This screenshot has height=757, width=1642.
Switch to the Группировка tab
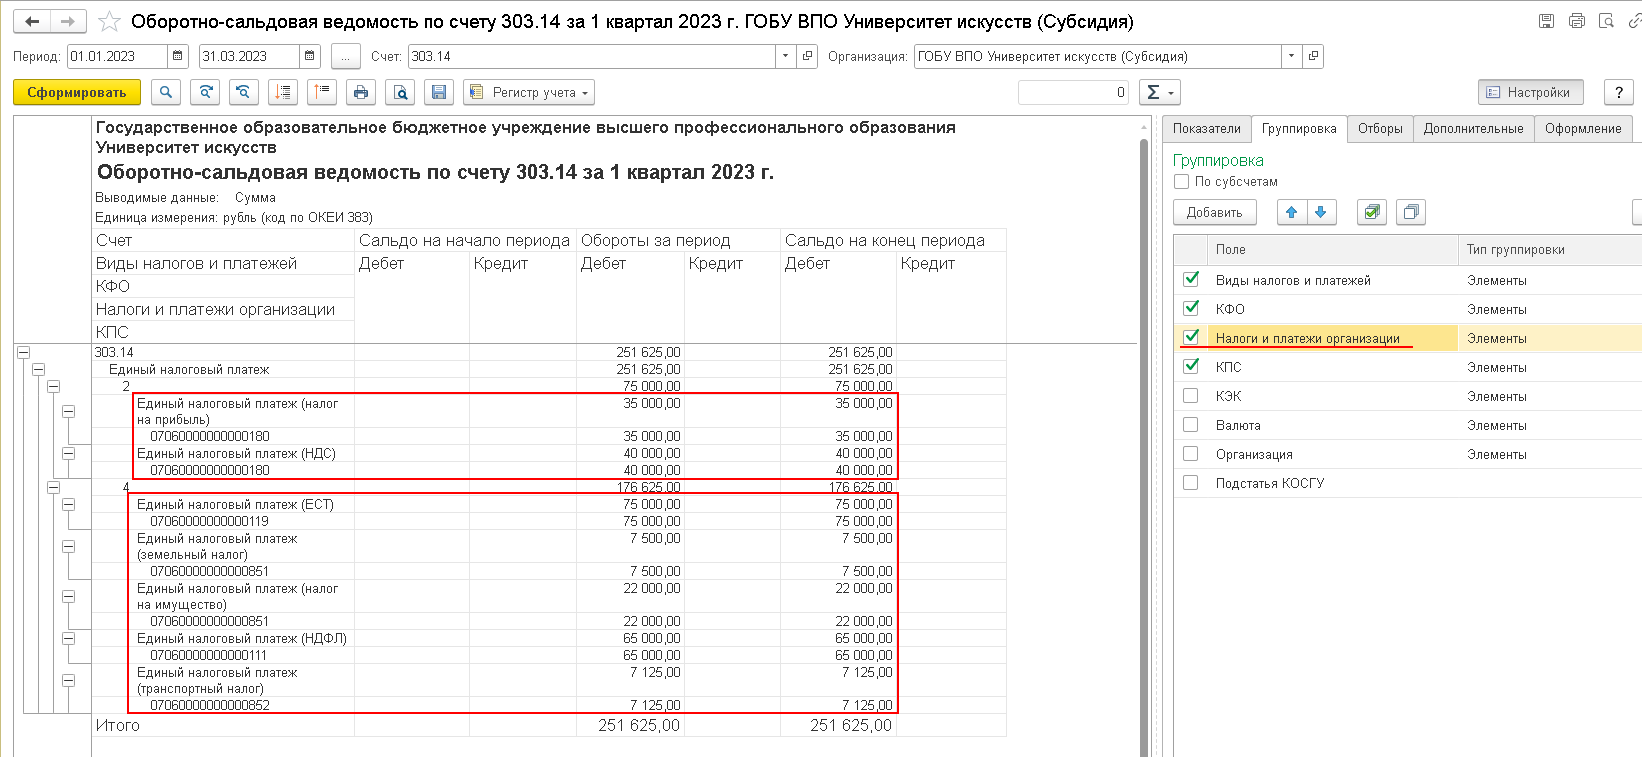1299,128
